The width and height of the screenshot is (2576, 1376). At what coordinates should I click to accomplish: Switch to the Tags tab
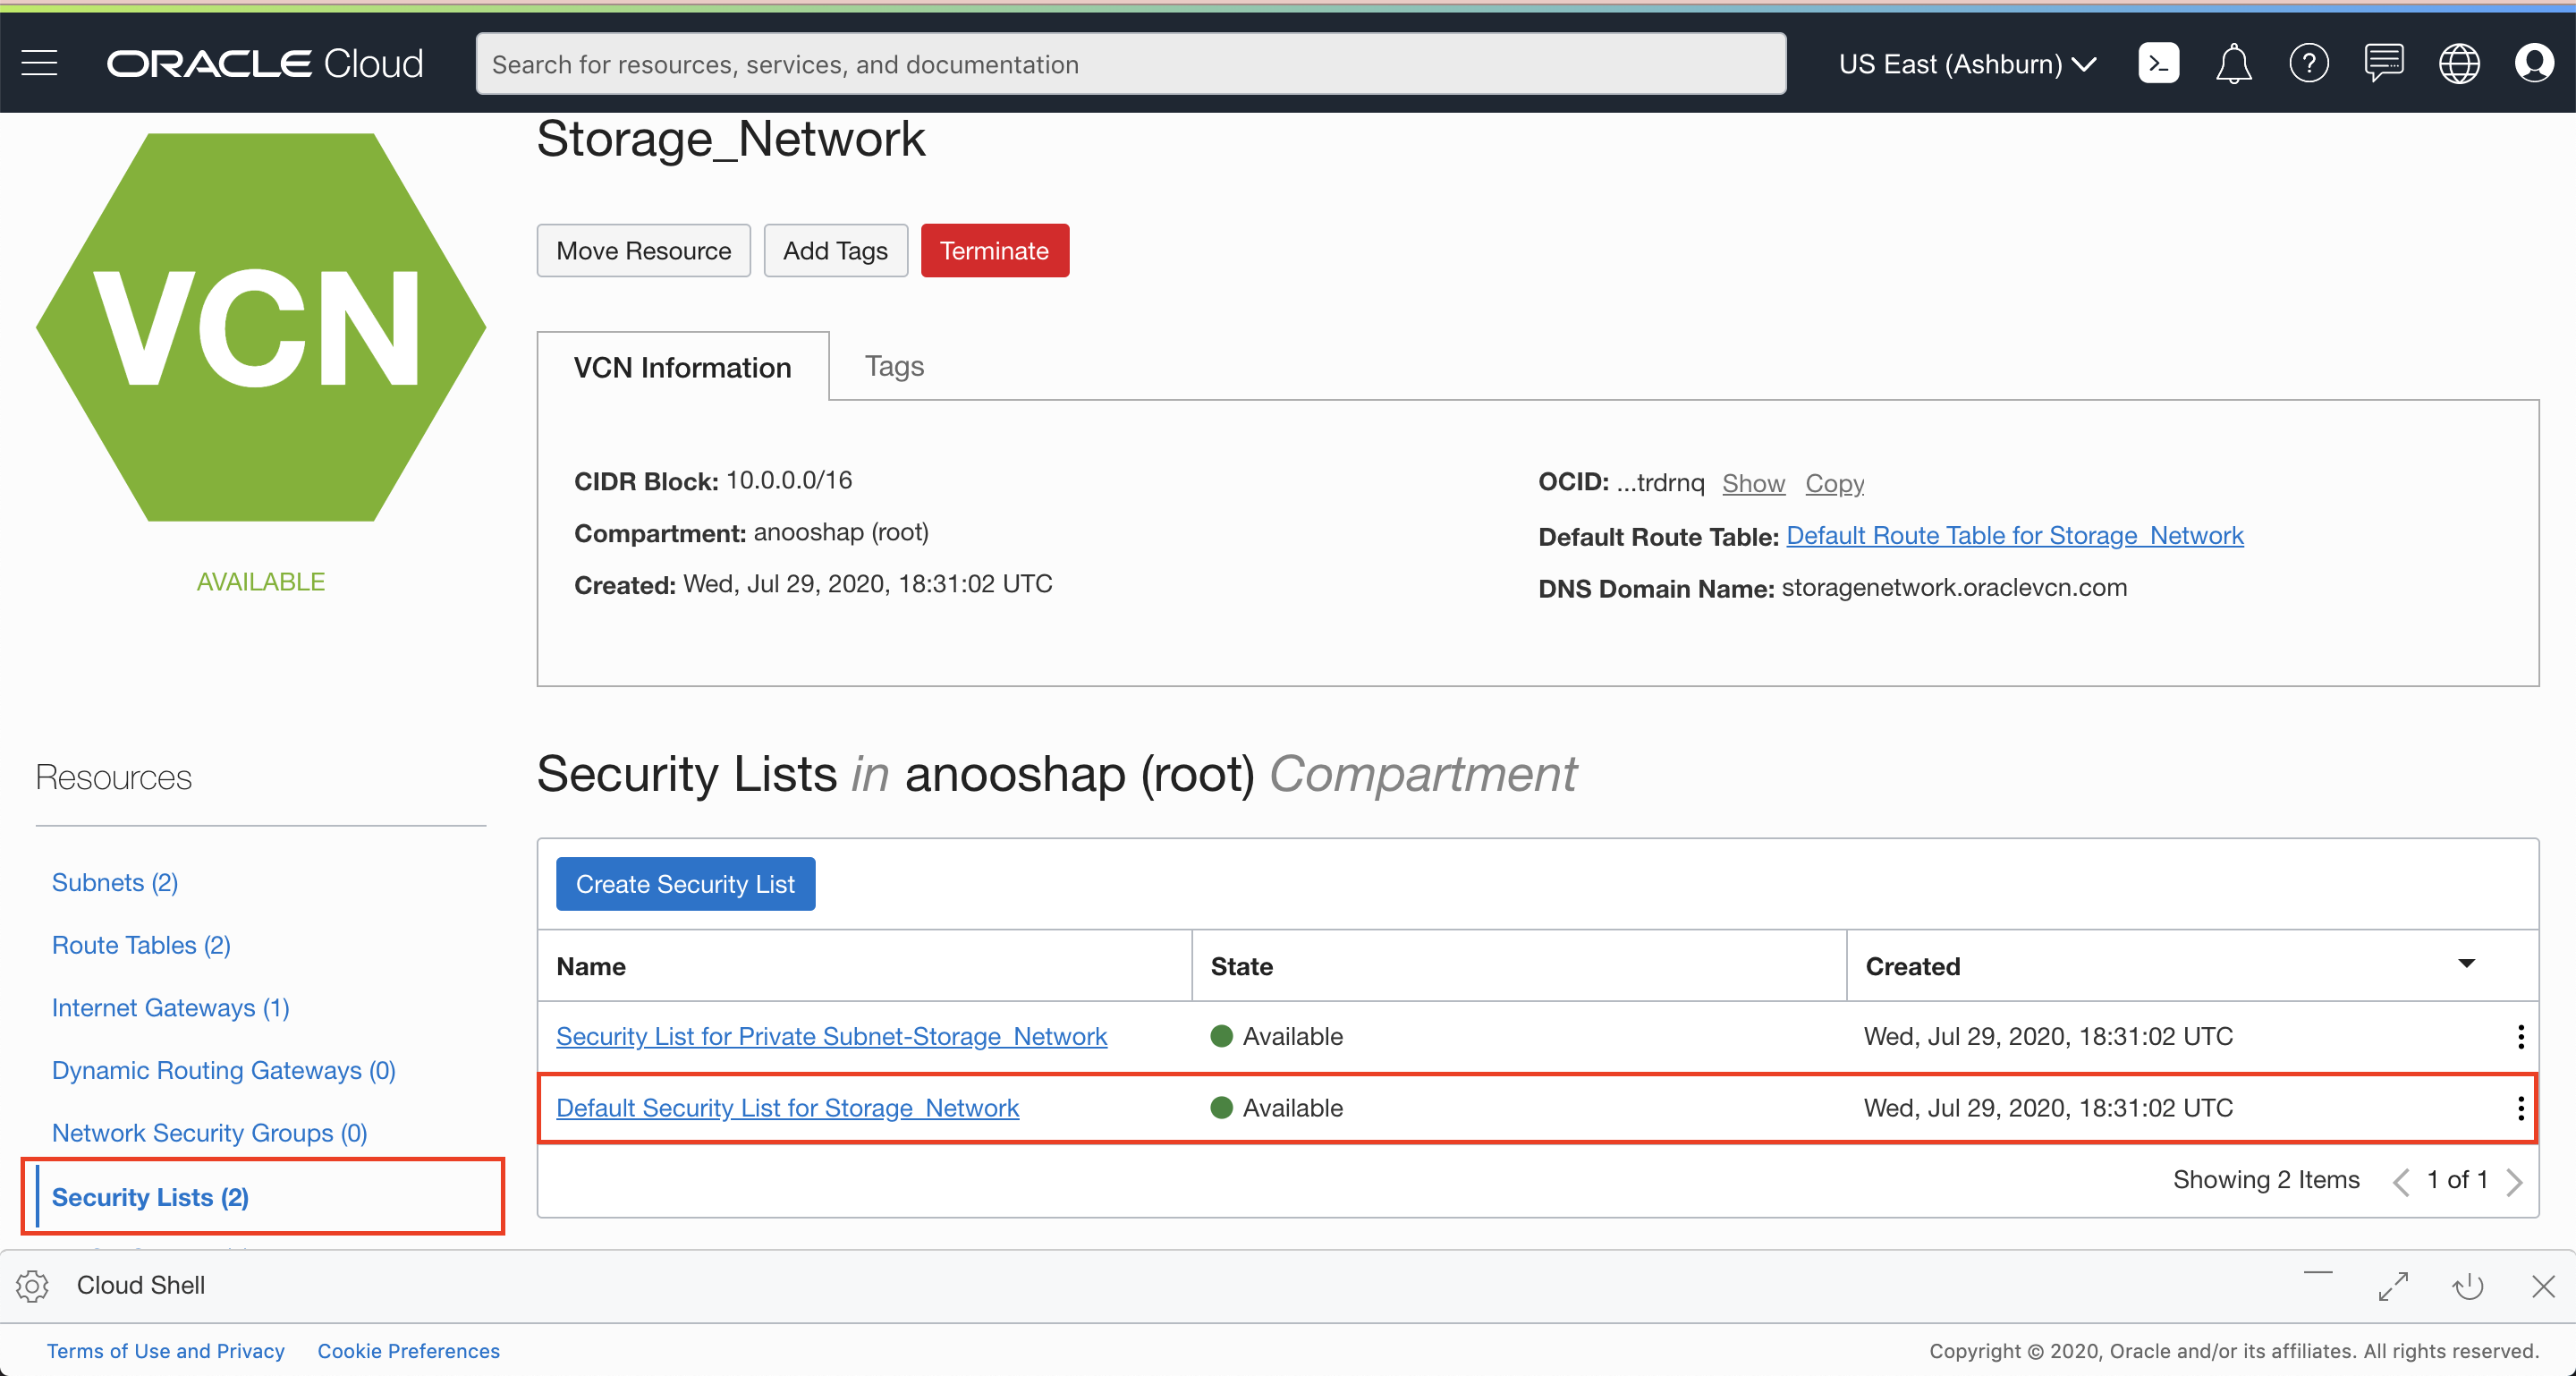tap(893, 367)
